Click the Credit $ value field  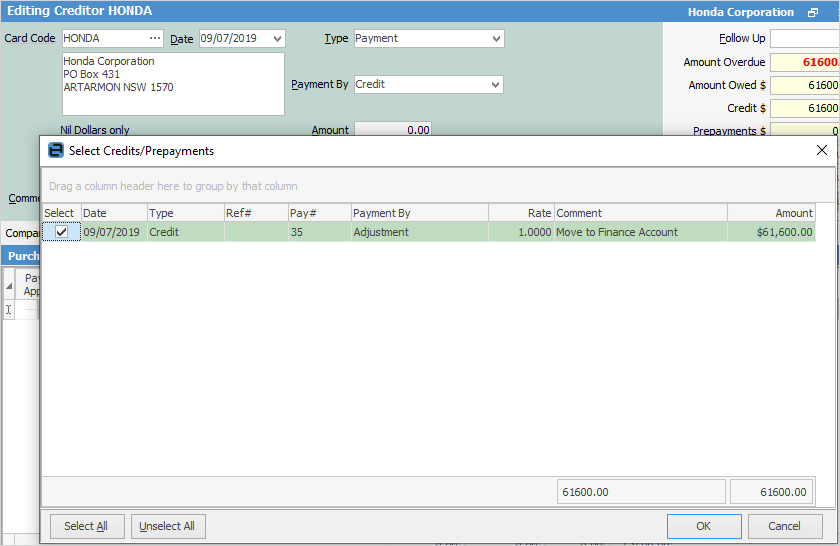click(805, 108)
